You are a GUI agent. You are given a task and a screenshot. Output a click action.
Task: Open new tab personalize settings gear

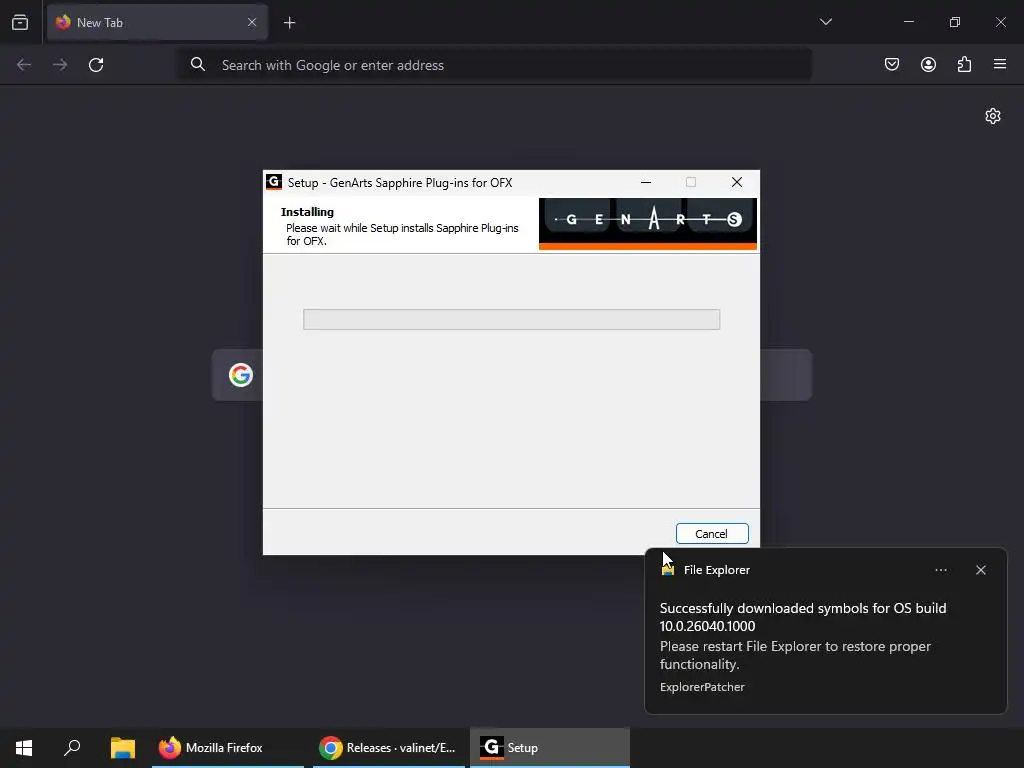point(993,116)
